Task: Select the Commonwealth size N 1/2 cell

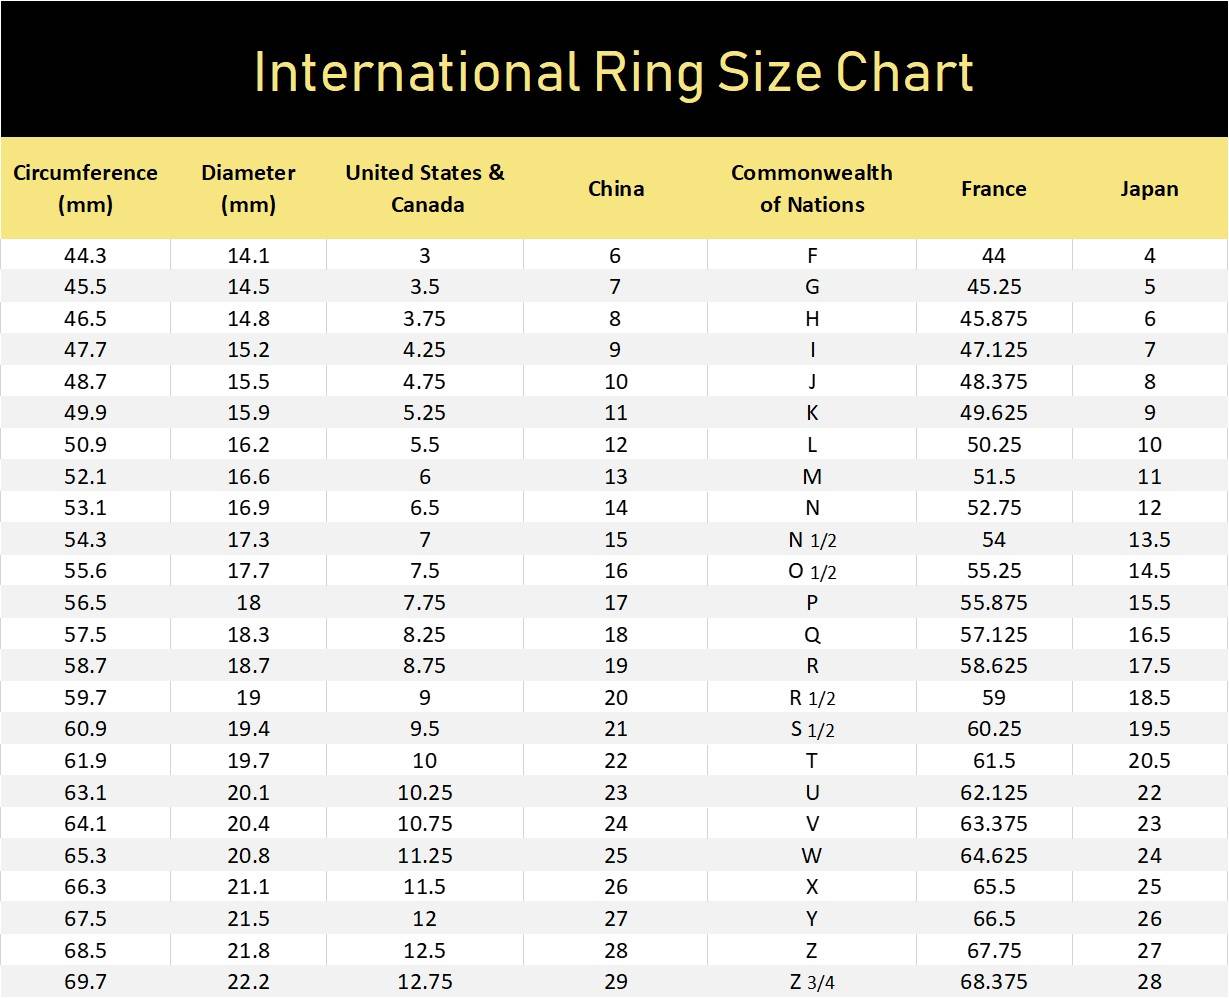Action: (x=811, y=540)
